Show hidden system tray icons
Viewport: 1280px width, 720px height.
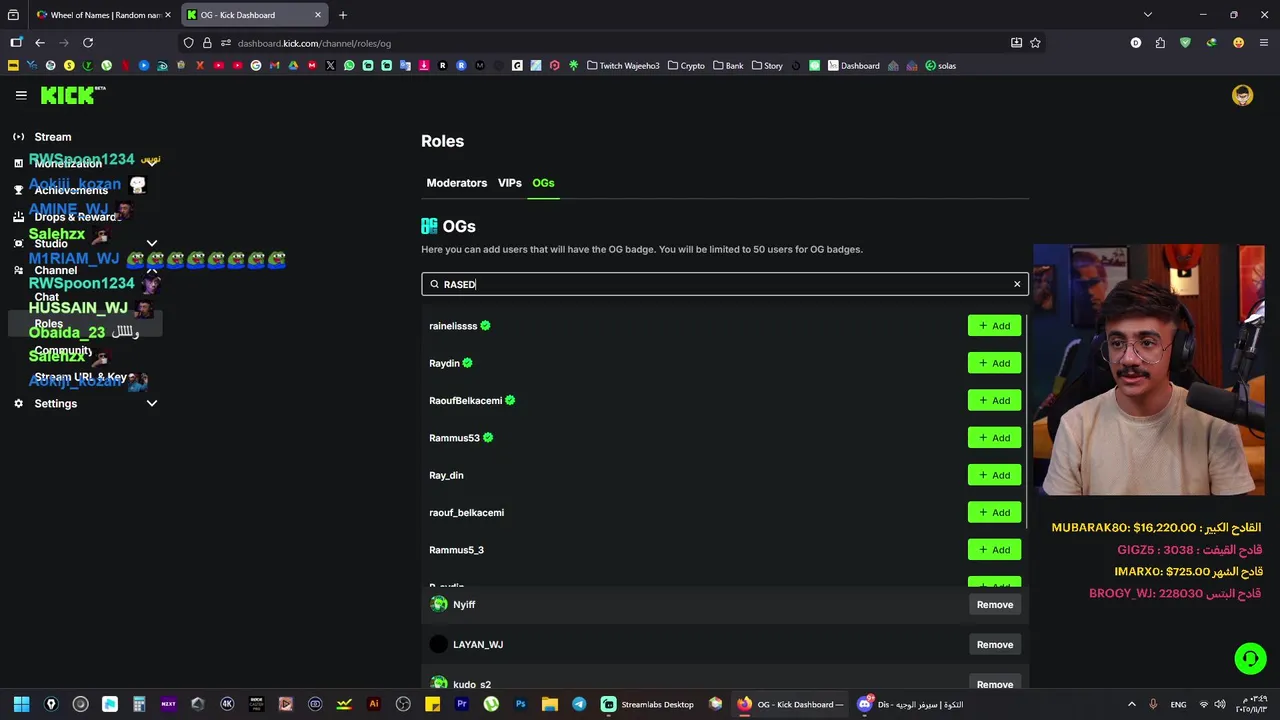(1132, 704)
